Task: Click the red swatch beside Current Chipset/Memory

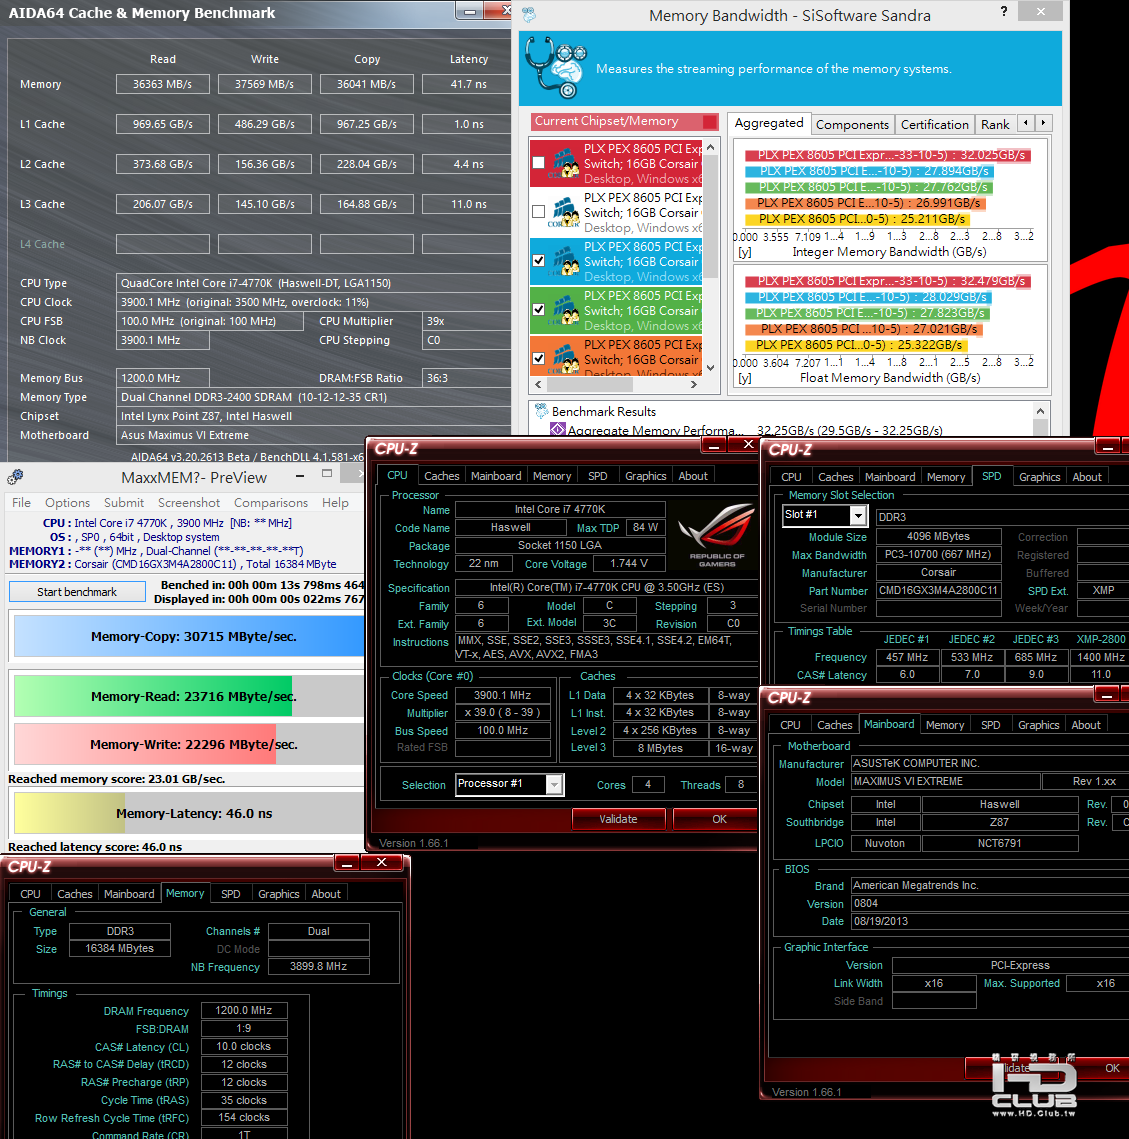Action: 710,121
